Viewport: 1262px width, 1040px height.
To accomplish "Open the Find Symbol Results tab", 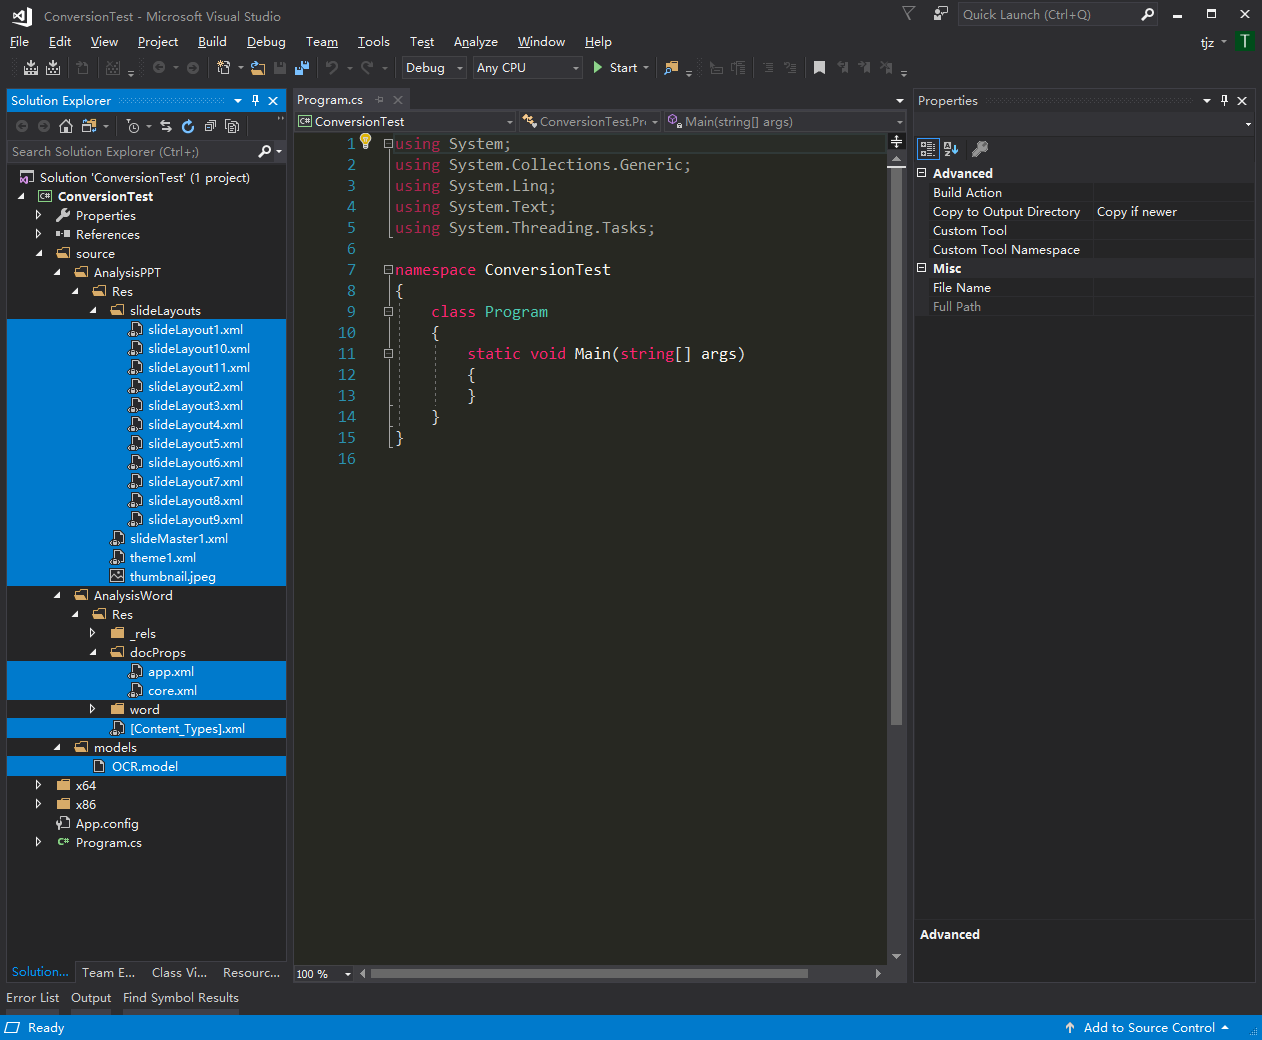I will (181, 997).
